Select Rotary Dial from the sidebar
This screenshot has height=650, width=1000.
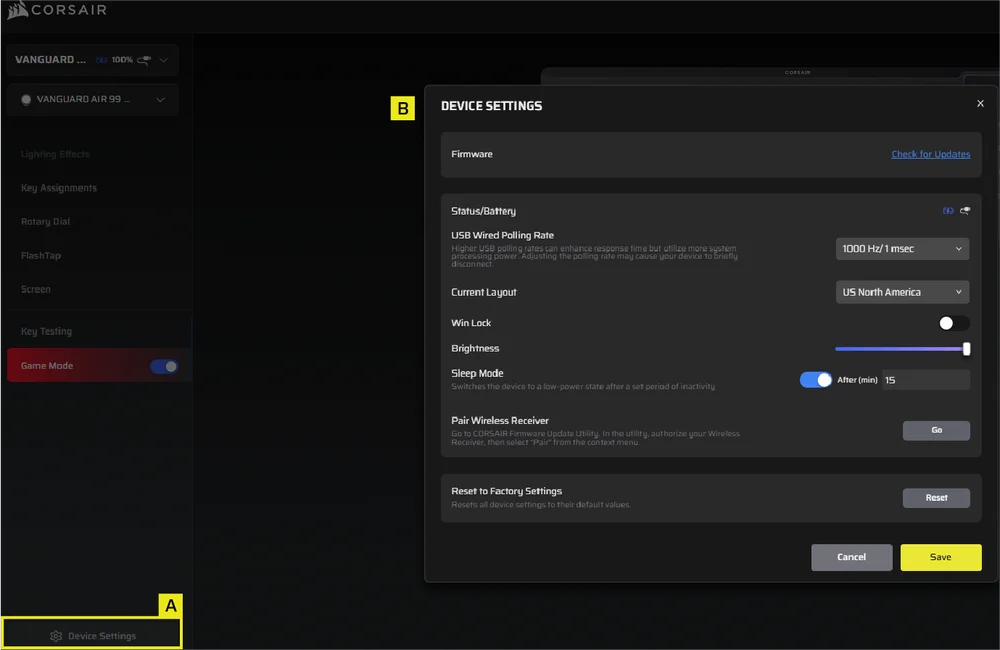point(46,222)
